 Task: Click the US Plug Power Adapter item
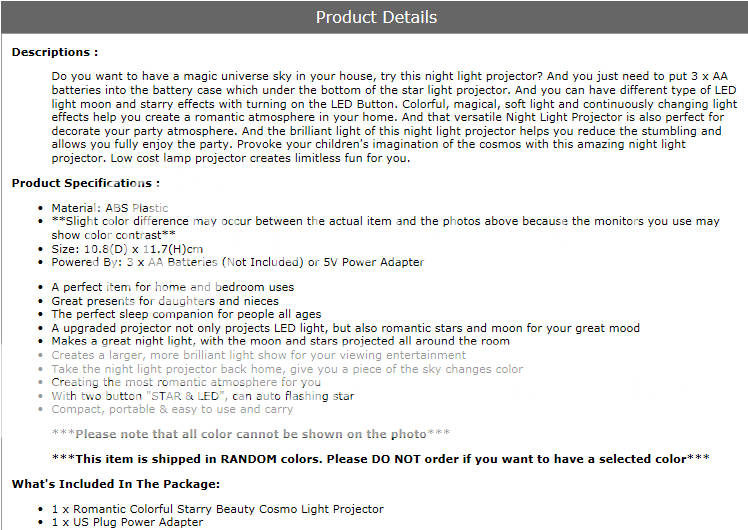tap(127, 522)
